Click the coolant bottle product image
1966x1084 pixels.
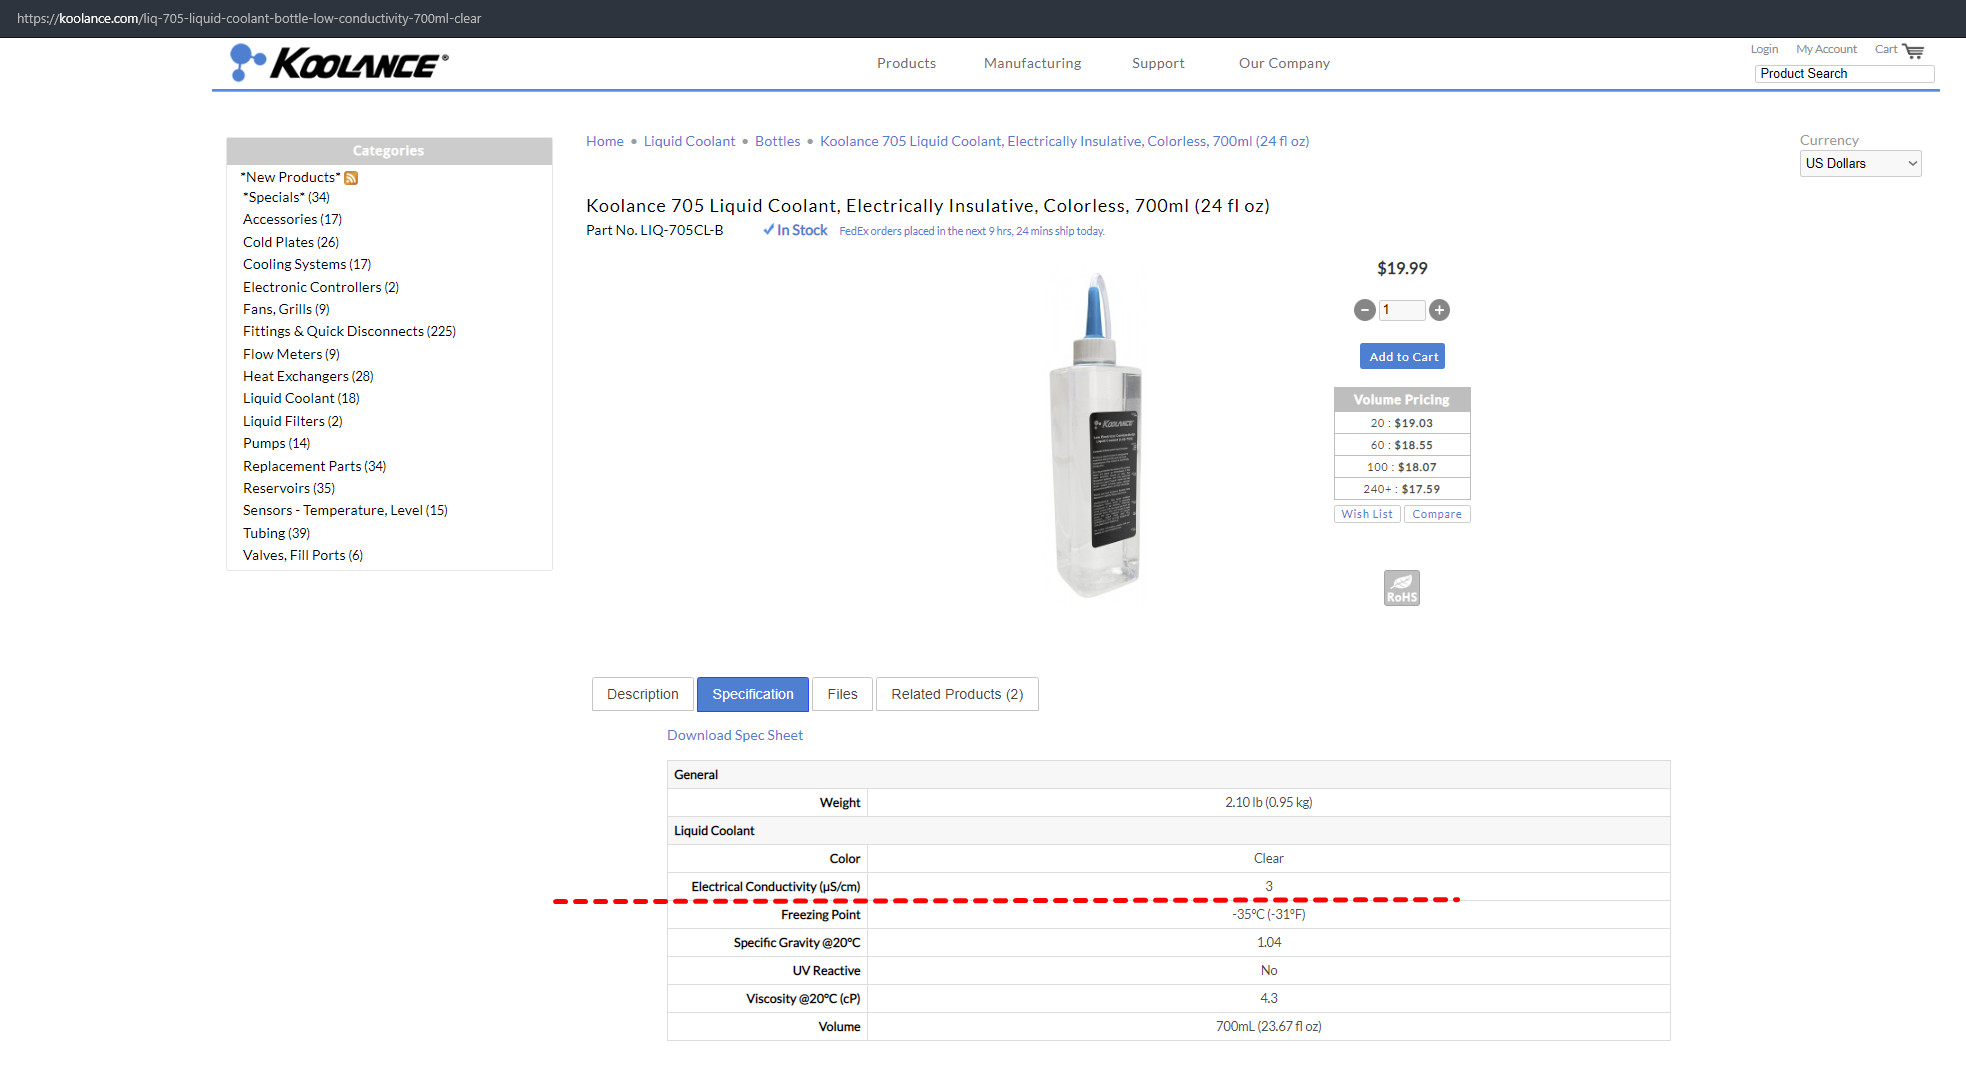1096,437
